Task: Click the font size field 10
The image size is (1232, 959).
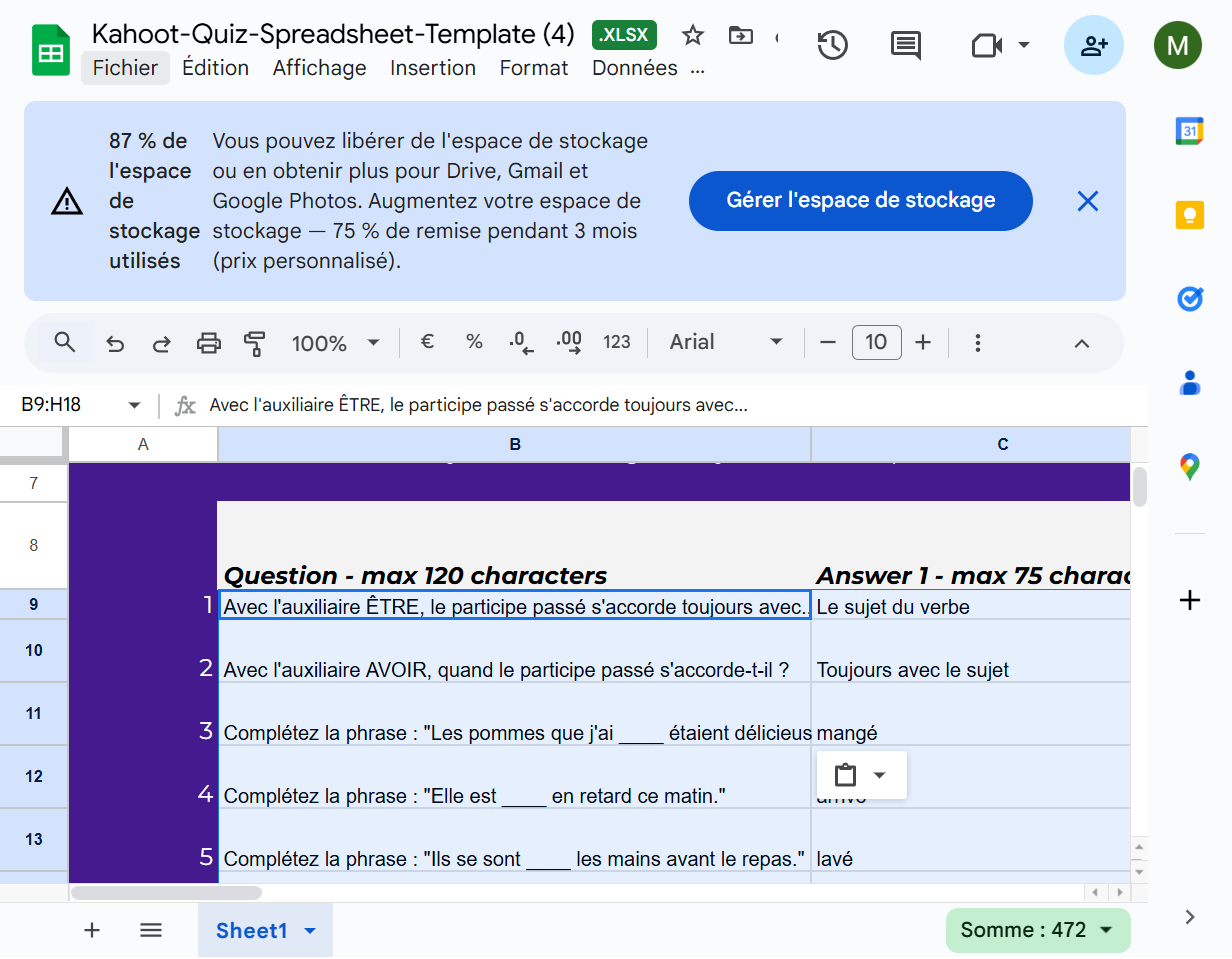Action: pos(876,342)
